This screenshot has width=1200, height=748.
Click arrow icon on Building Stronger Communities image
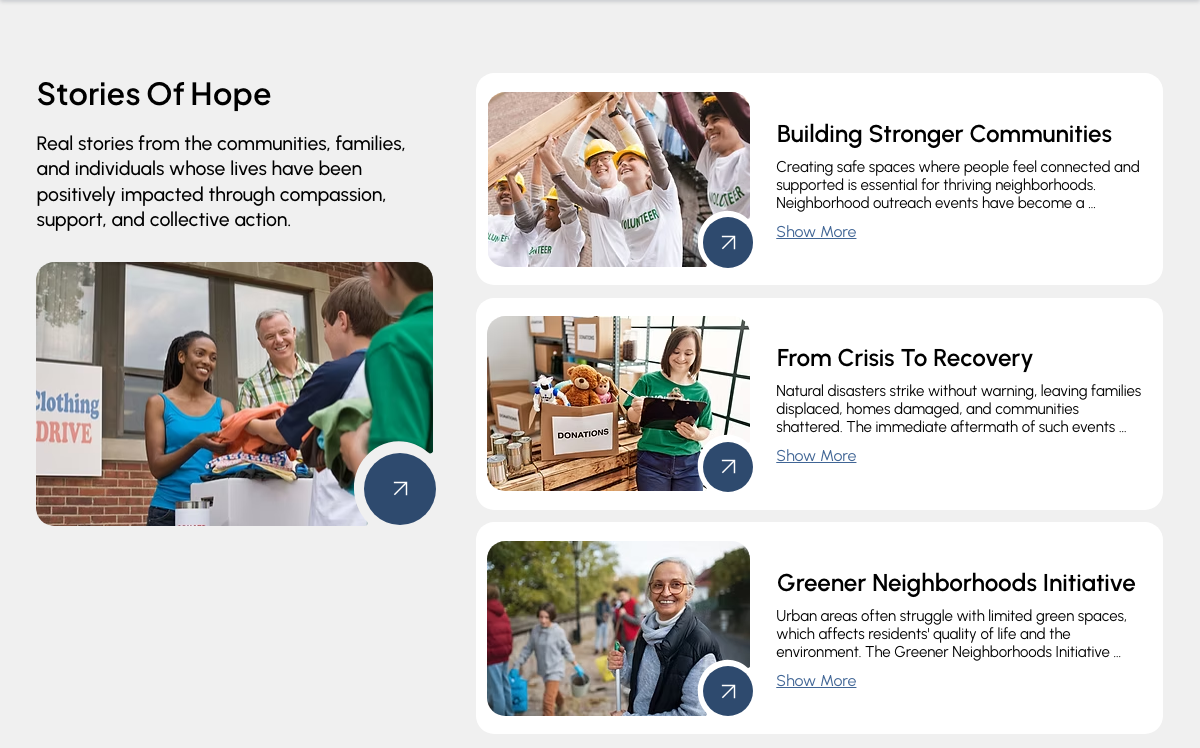pyautogui.click(x=728, y=242)
